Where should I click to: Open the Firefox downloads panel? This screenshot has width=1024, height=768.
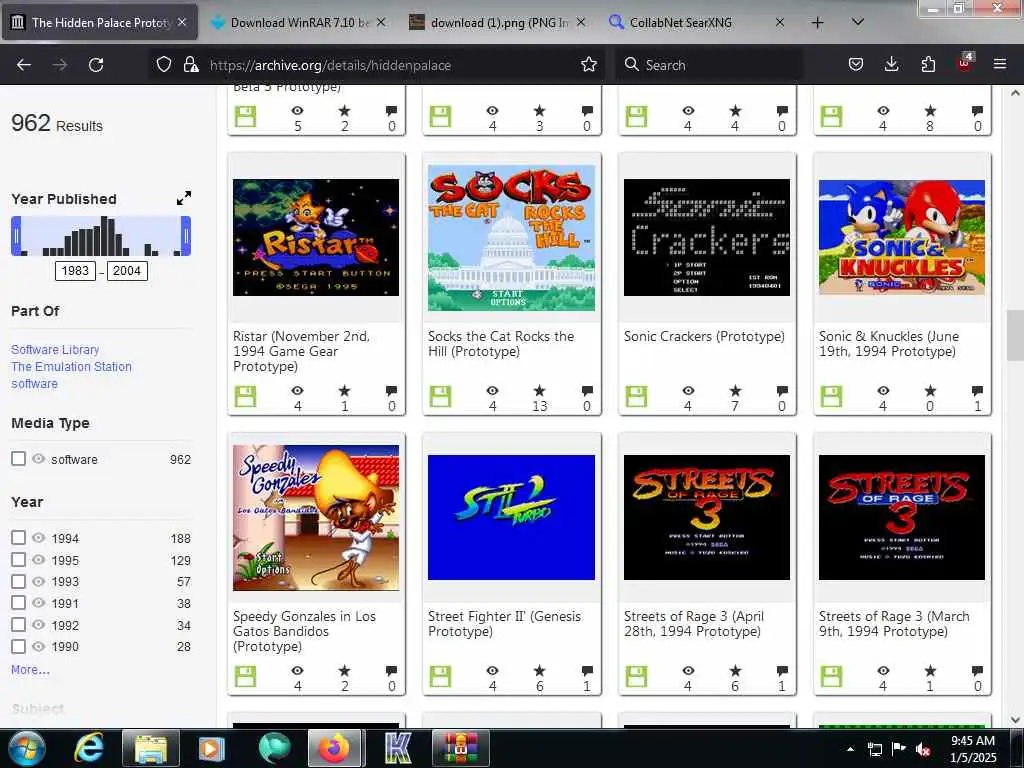pos(891,64)
